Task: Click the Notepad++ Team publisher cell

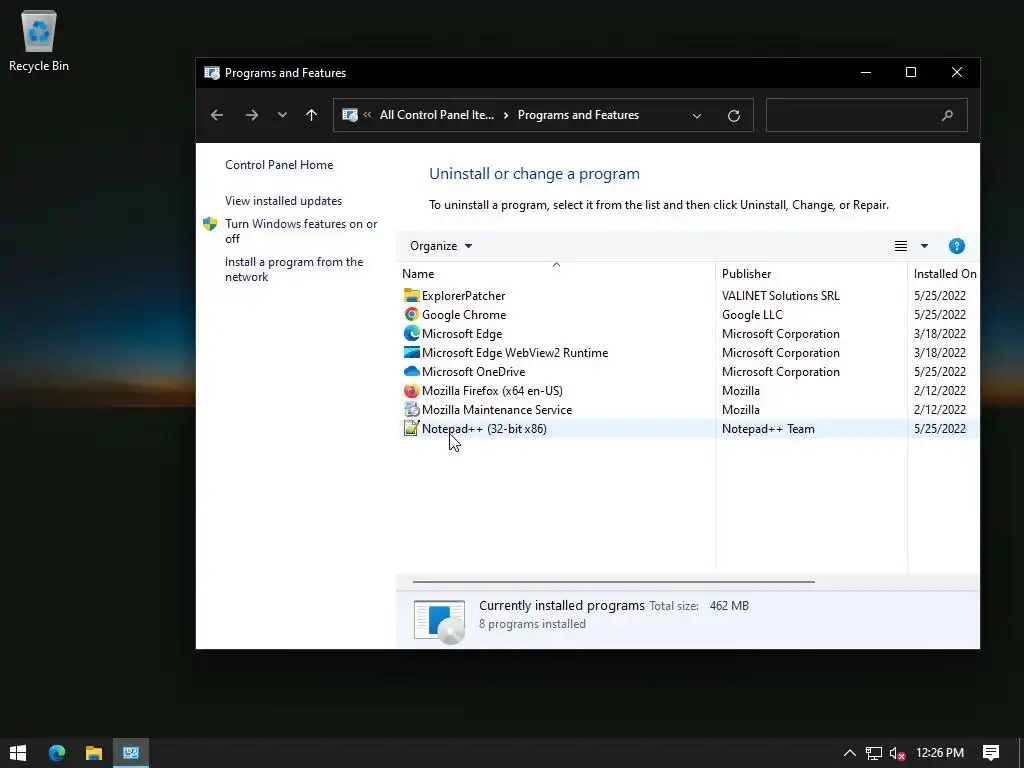Action: coord(768,428)
